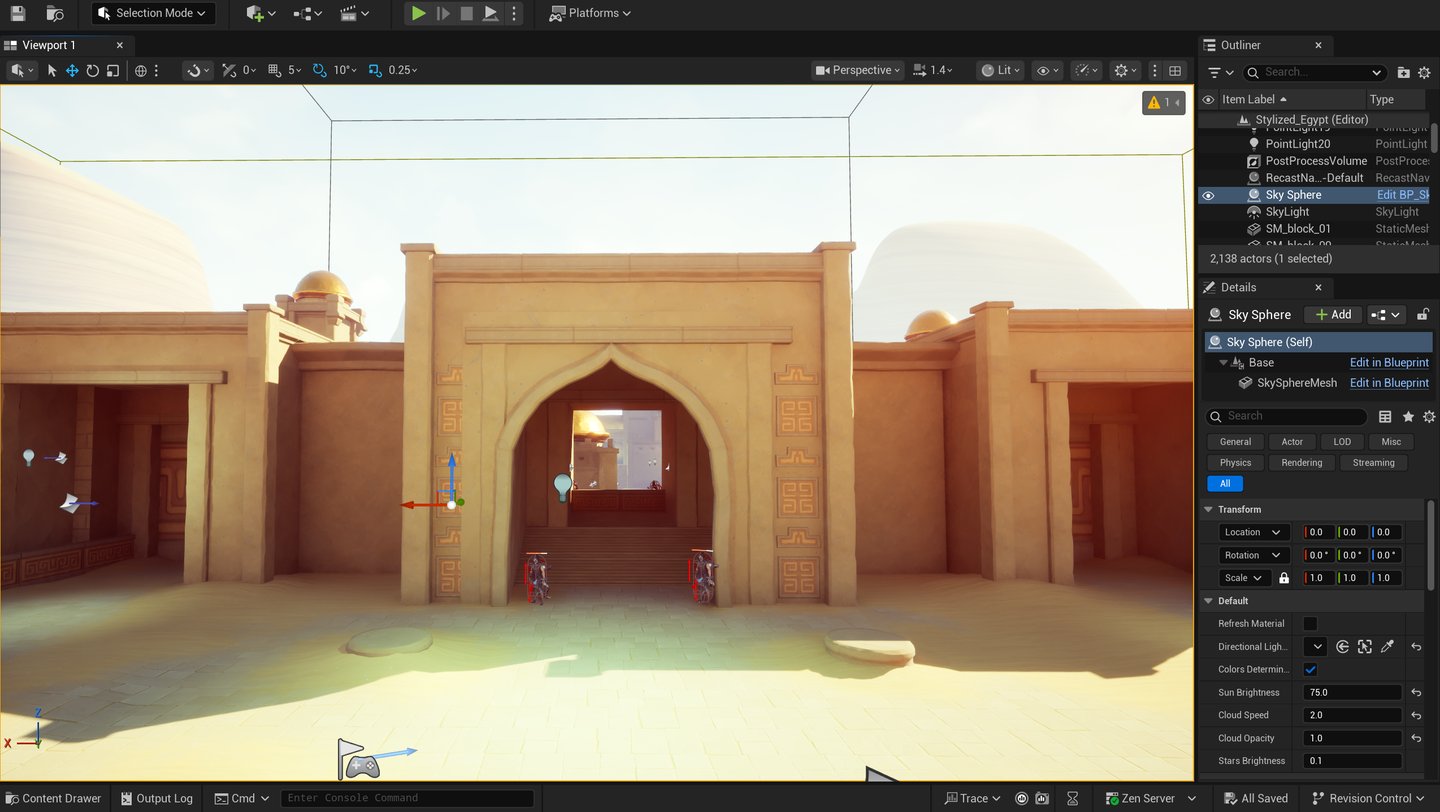
Task: Open the browse content folder icon
Action: [55, 13]
